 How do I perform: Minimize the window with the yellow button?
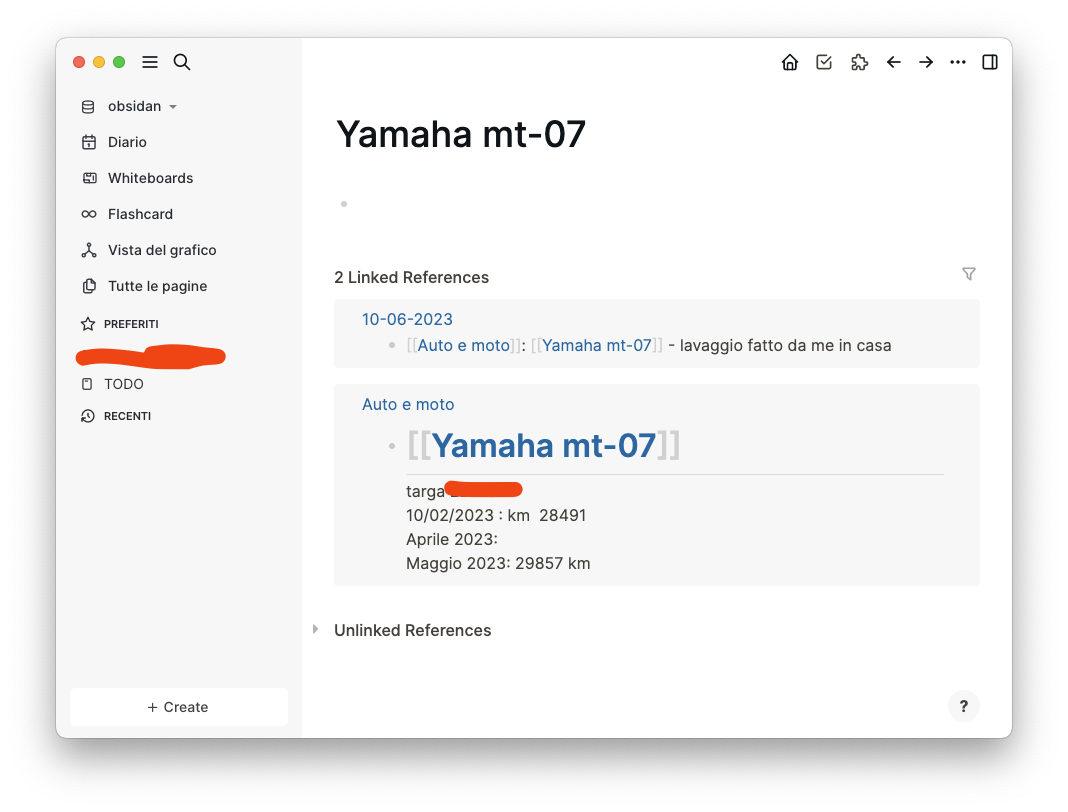point(99,62)
